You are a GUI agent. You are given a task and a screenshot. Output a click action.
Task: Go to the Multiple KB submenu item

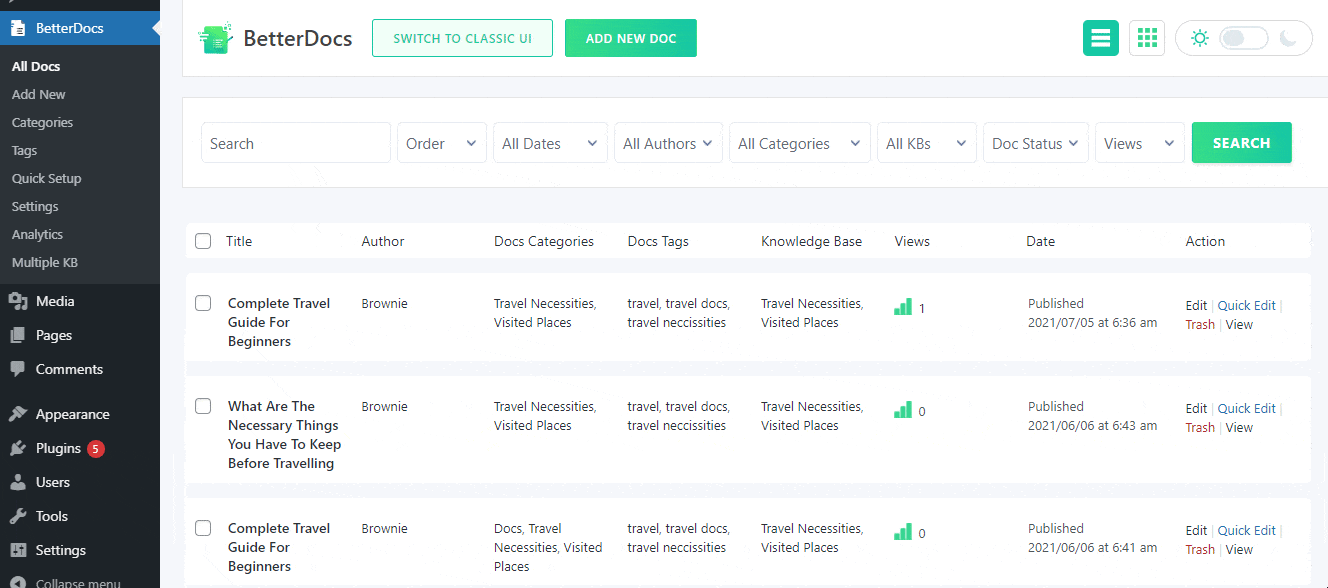click(x=44, y=262)
